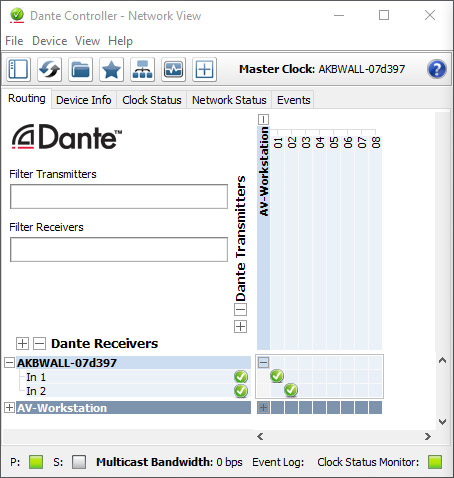Select the In 1 receive channel
Image resolution: width=454 pixels, height=478 pixels.
[36, 377]
